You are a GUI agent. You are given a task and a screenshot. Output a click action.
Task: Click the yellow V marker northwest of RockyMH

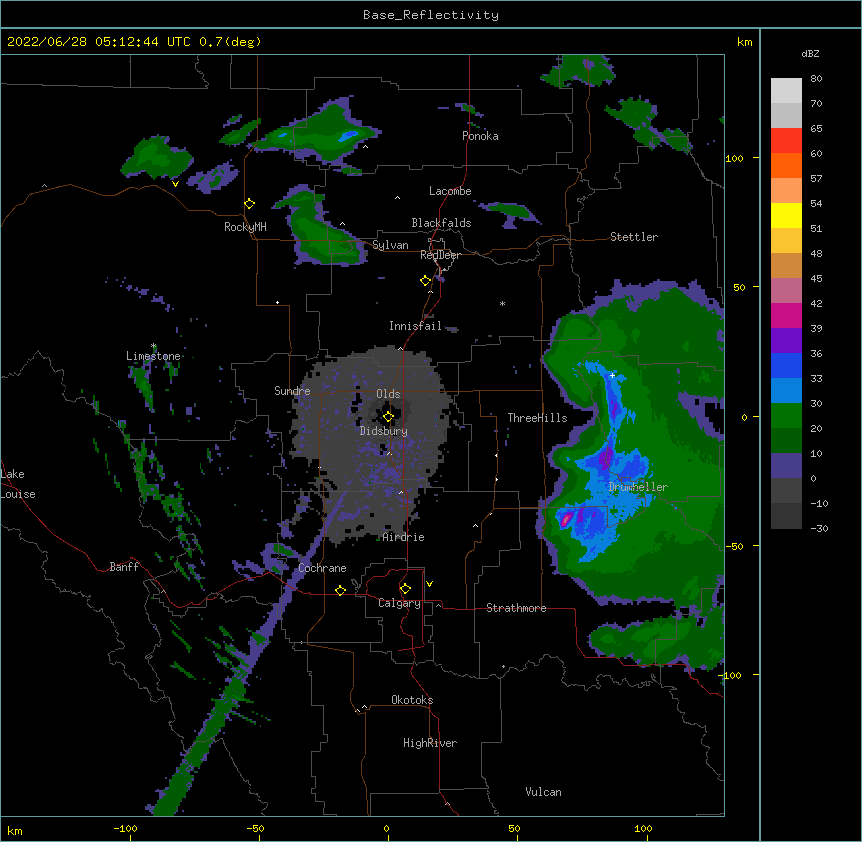pos(175,184)
